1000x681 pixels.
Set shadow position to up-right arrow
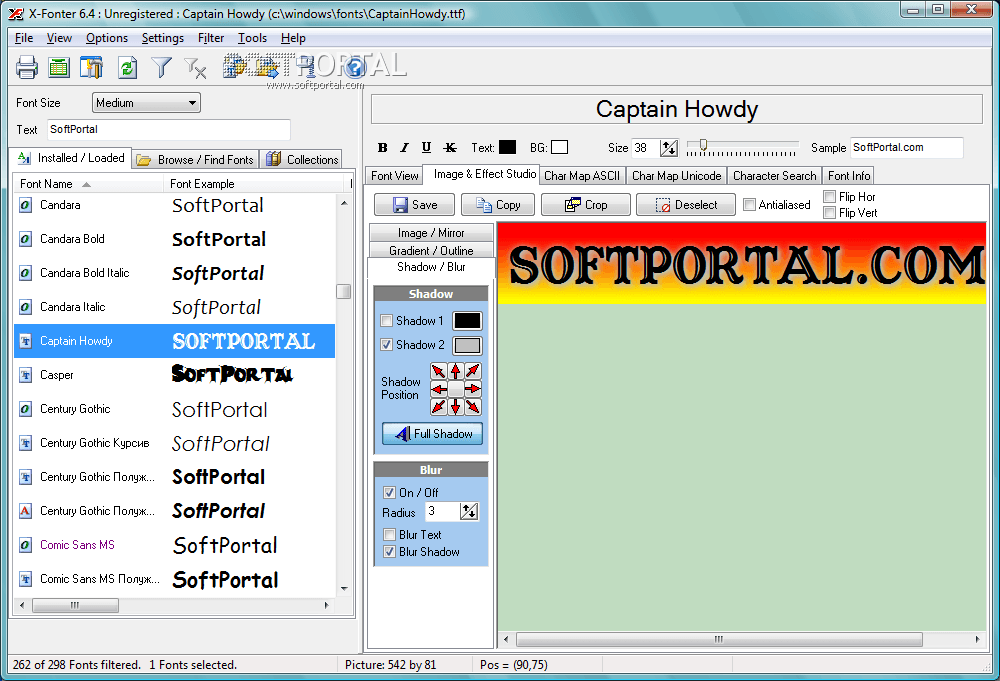(x=473, y=371)
